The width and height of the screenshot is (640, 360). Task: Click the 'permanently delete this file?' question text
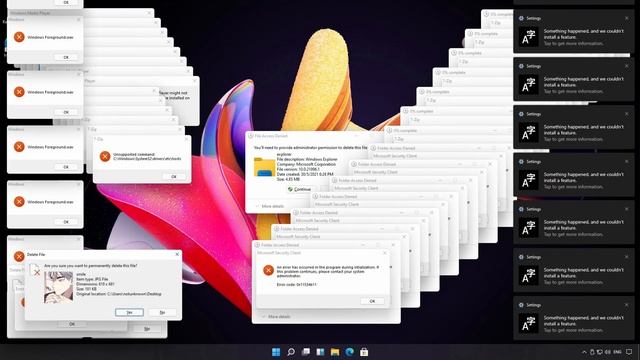click(x=91, y=266)
